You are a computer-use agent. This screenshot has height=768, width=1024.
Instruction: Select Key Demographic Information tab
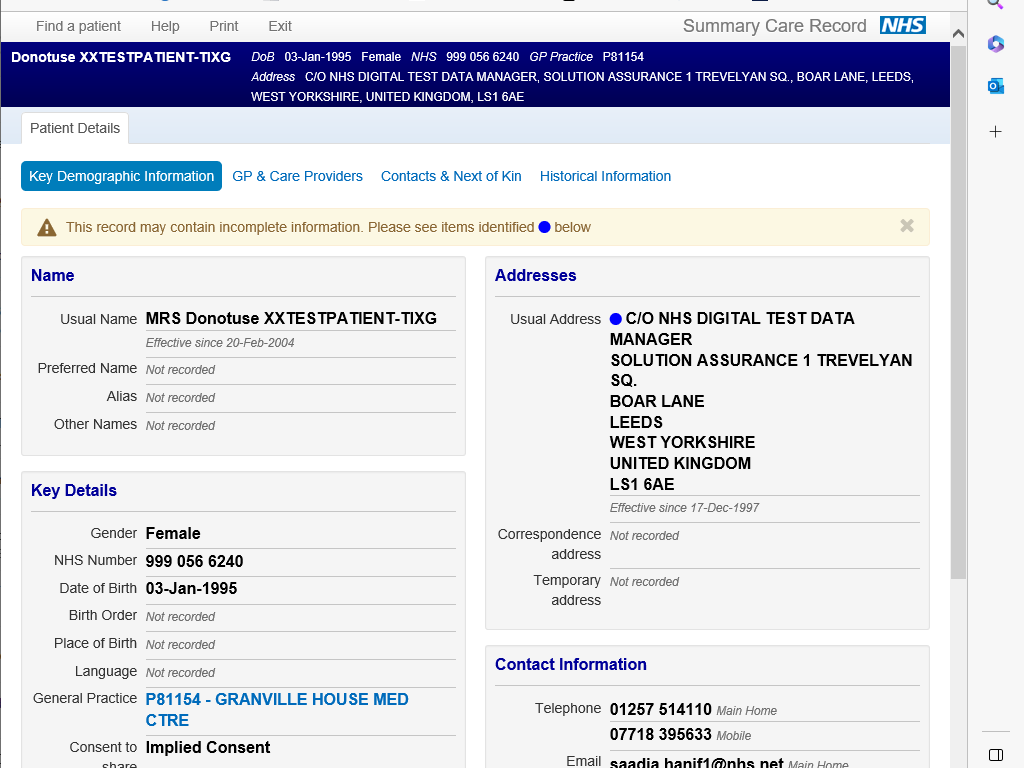coord(121,176)
